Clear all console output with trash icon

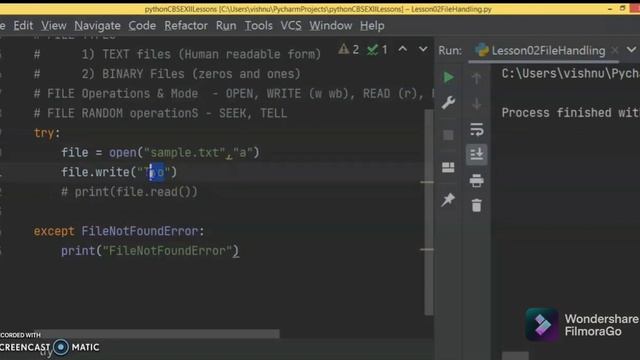[476, 205]
